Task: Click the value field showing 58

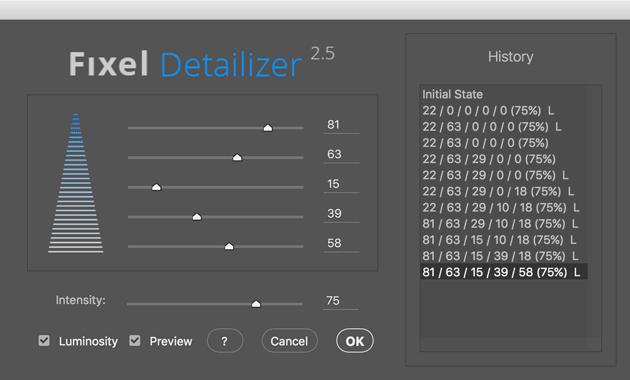Action: [341, 243]
